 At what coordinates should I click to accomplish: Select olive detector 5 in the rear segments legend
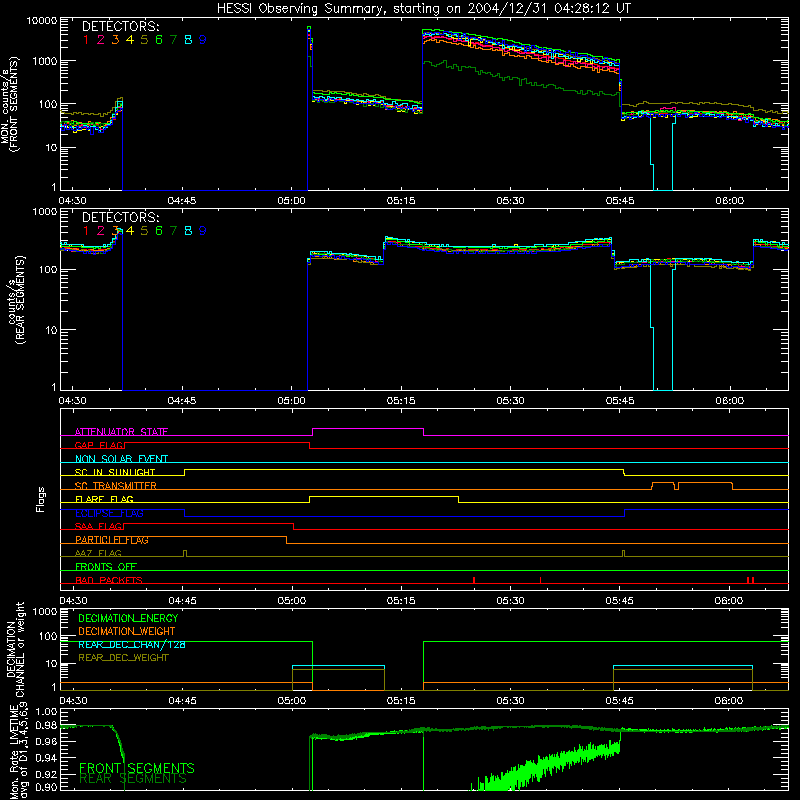click(144, 231)
